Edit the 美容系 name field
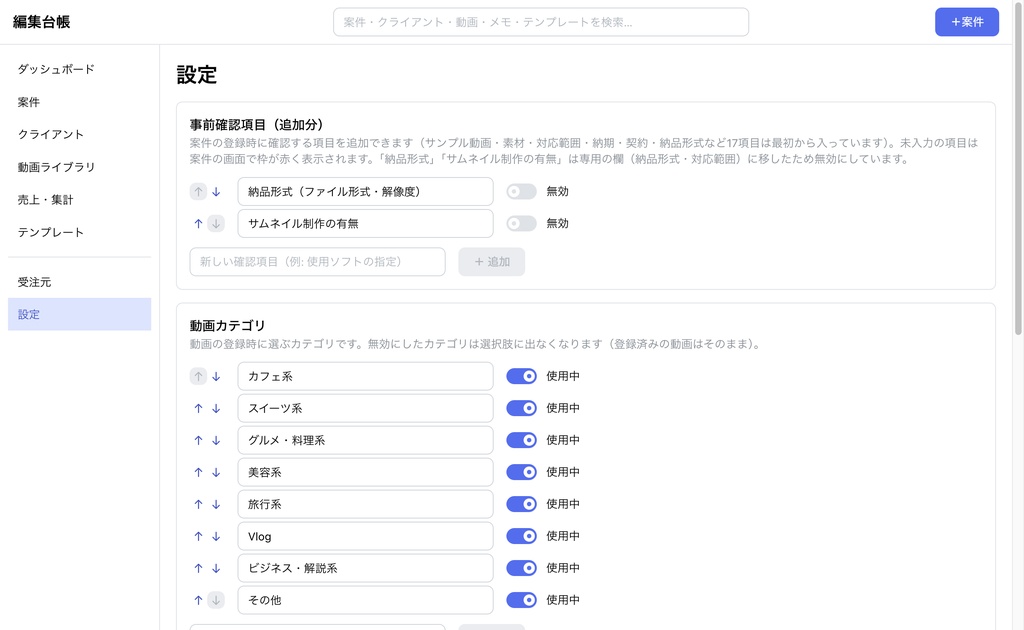 click(x=365, y=472)
